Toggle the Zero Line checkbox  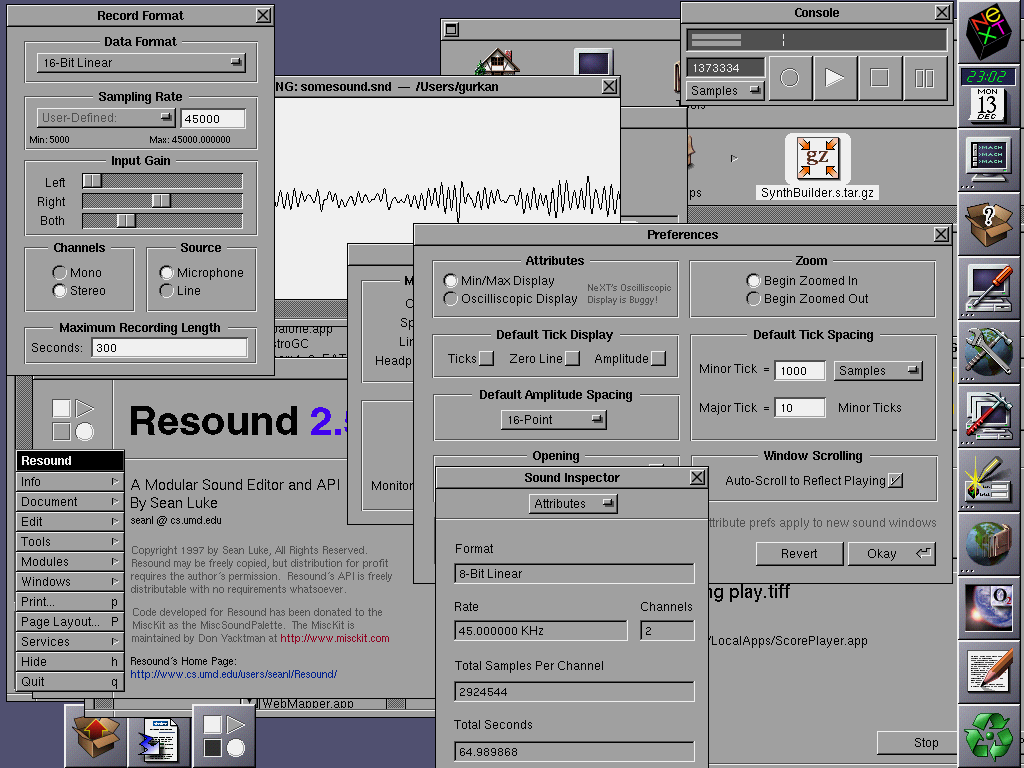(x=572, y=359)
